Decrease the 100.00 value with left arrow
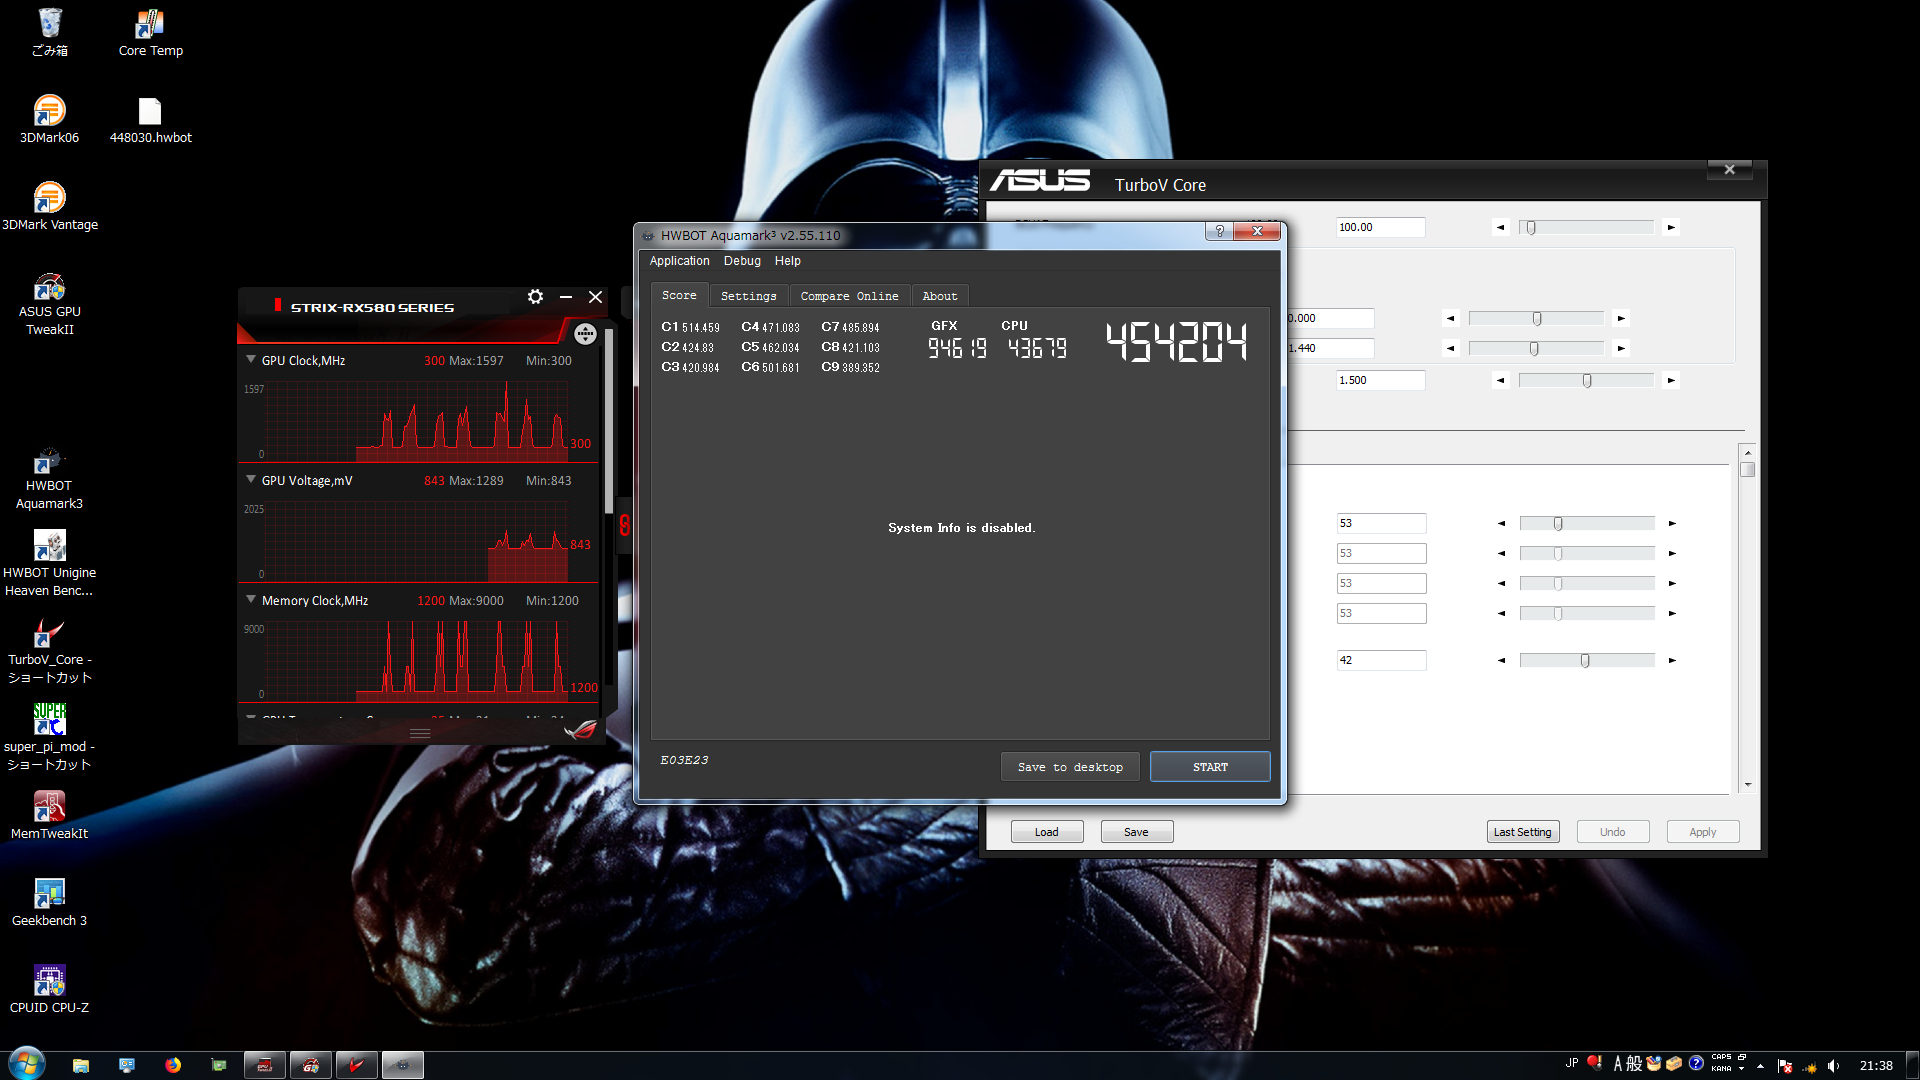The height and width of the screenshot is (1080, 1920). tap(1500, 227)
